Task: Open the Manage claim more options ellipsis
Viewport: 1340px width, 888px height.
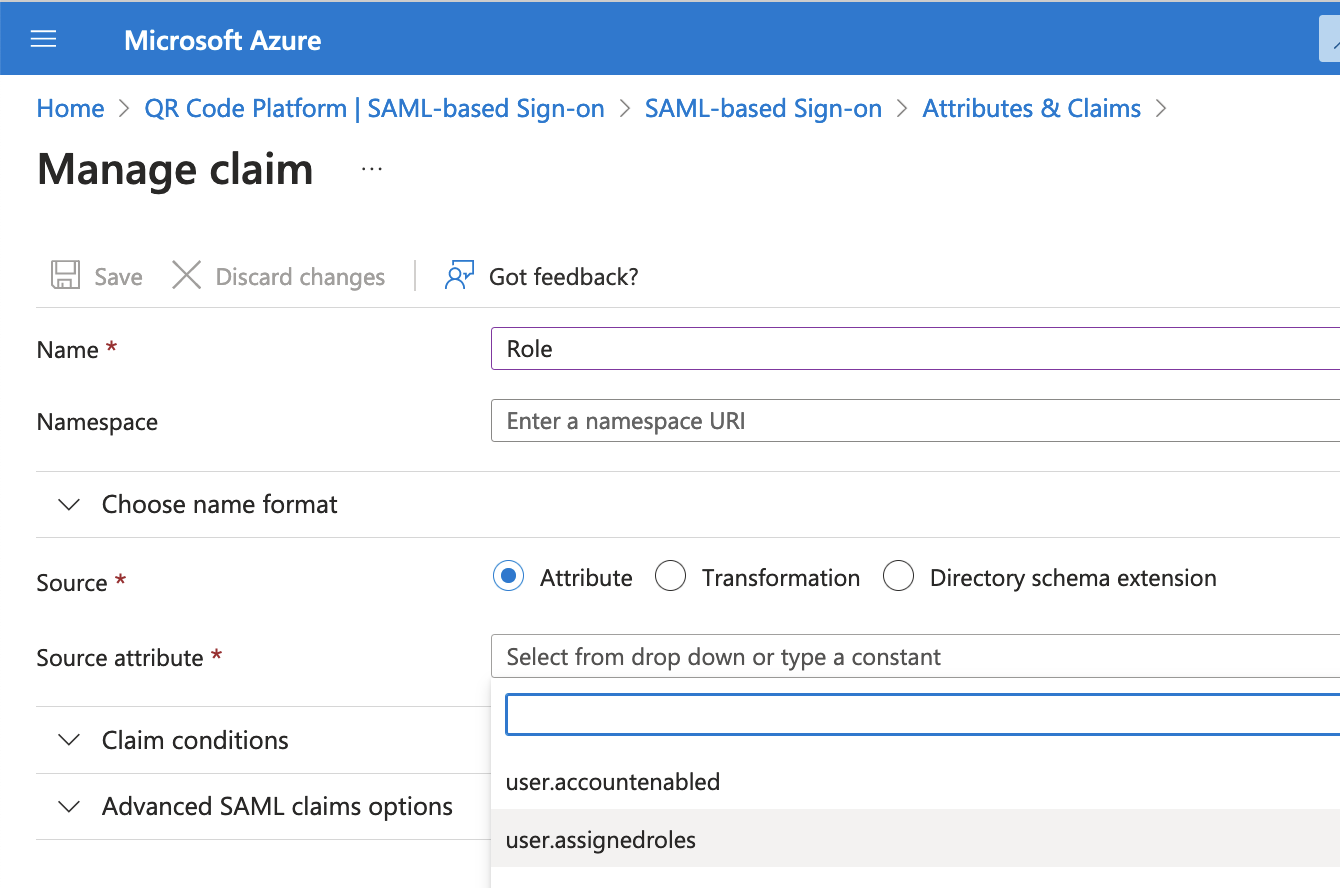Action: click(x=372, y=170)
